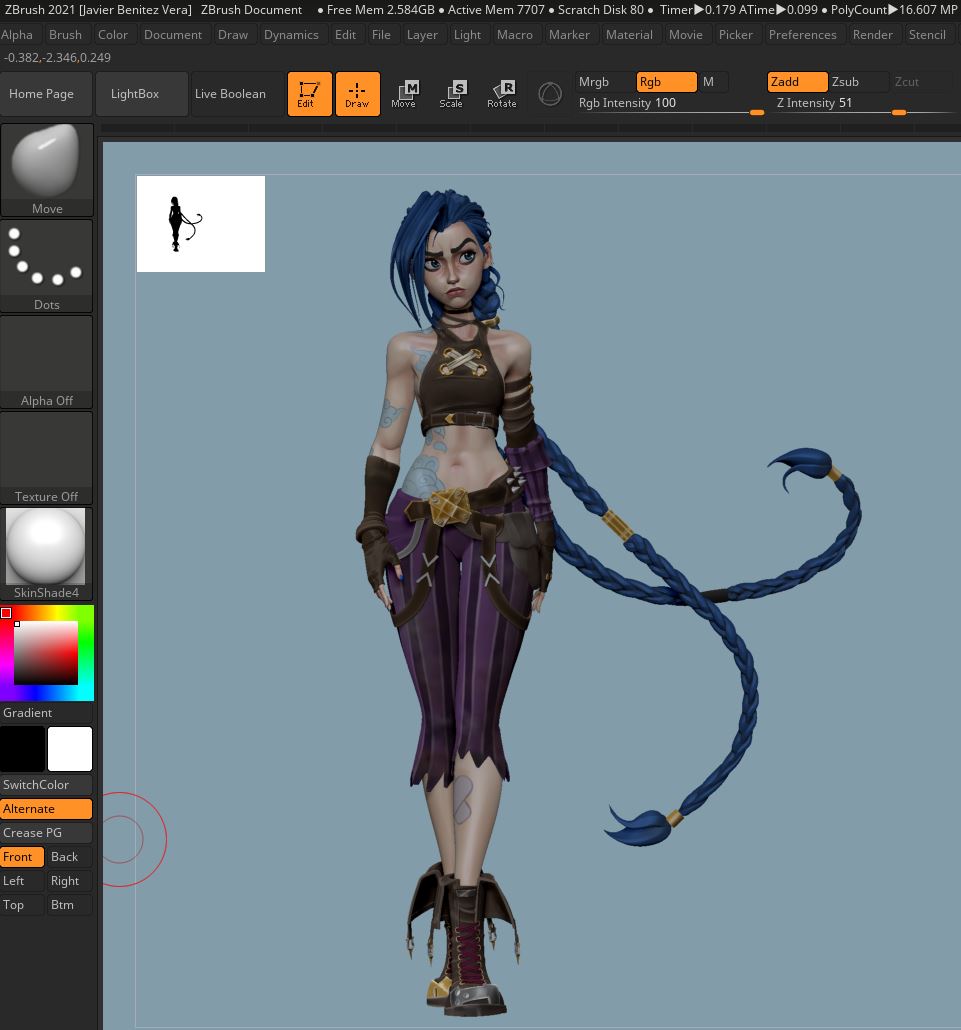
Task: Open the Color menu
Action: coord(113,35)
